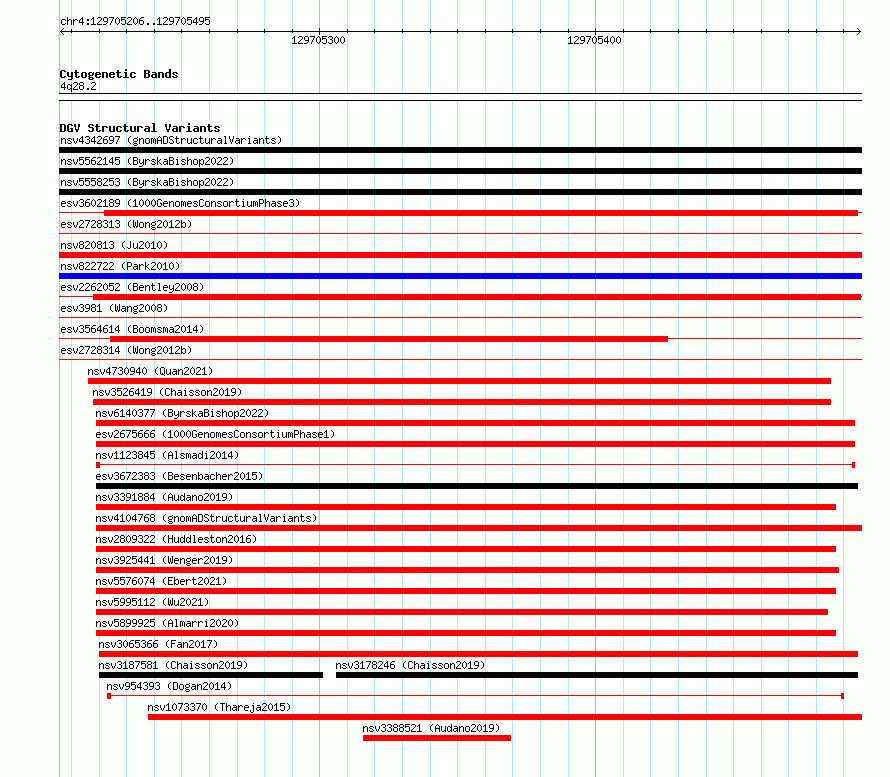Select nsv3526419 (Chaisson2019) variant
The height and width of the screenshot is (777, 890).
[x=167, y=392]
